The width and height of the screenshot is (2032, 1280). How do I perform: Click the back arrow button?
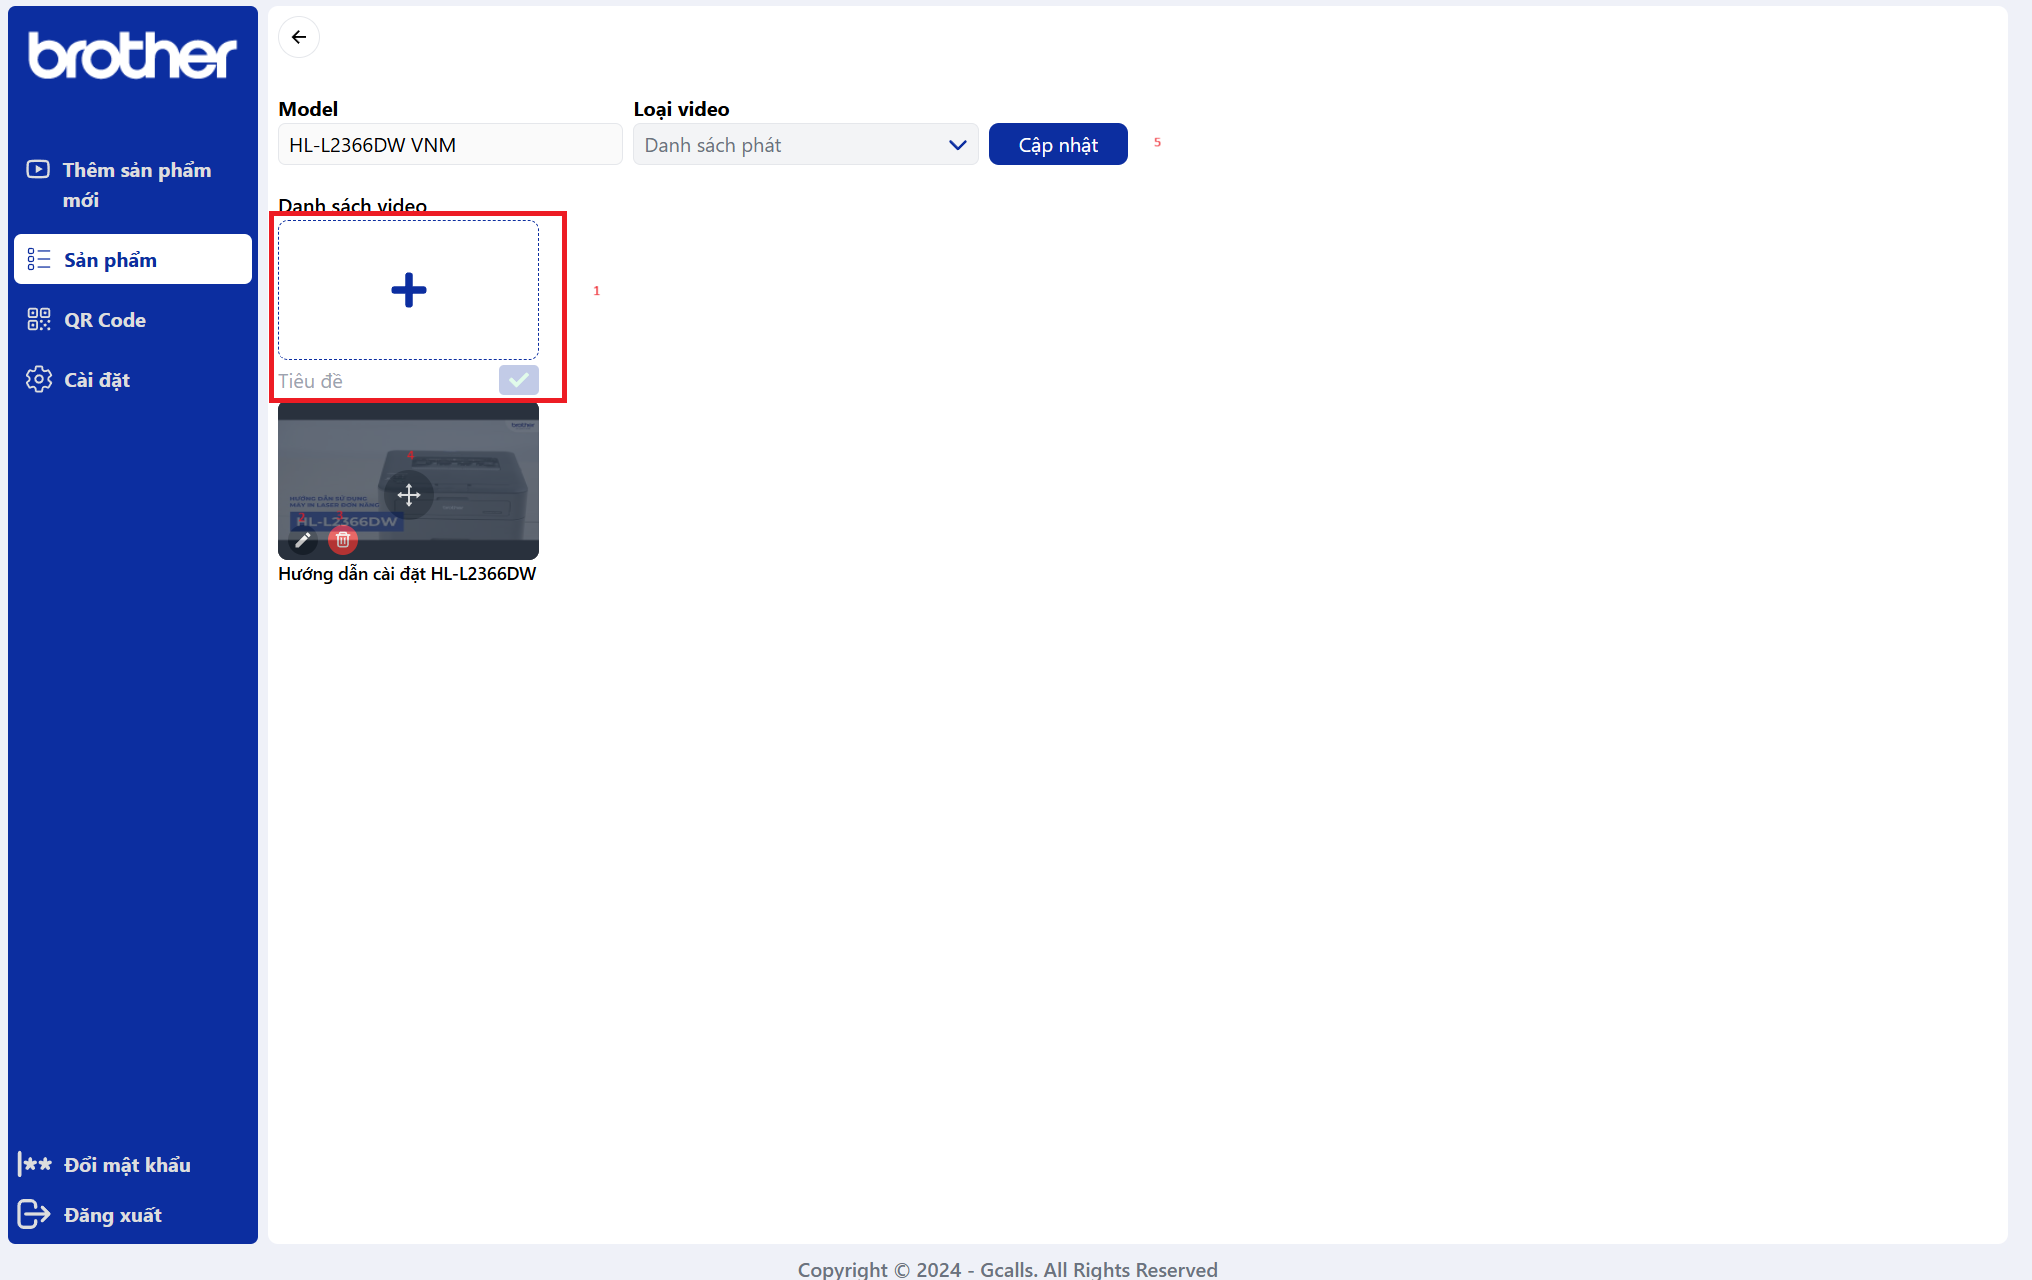(299, 38)
